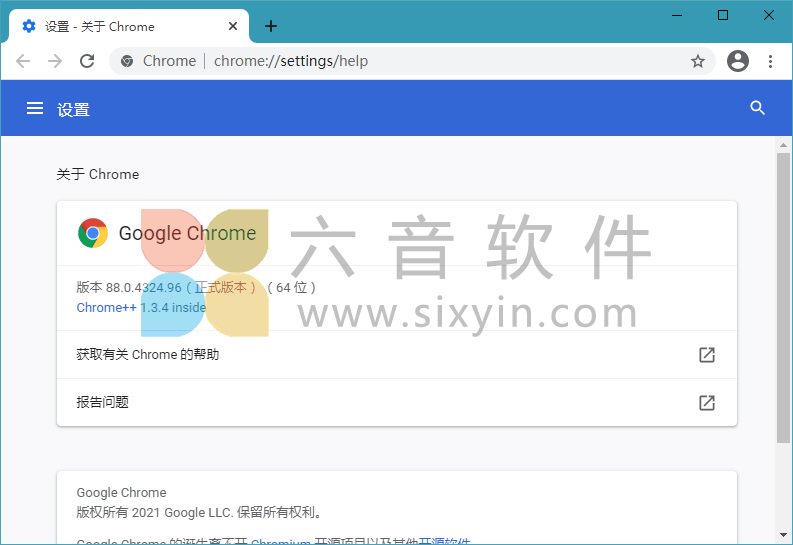Click the address bar URL chrome://settings/help
The height and width of the screenshot is (545, 793).
pos(291,61)
